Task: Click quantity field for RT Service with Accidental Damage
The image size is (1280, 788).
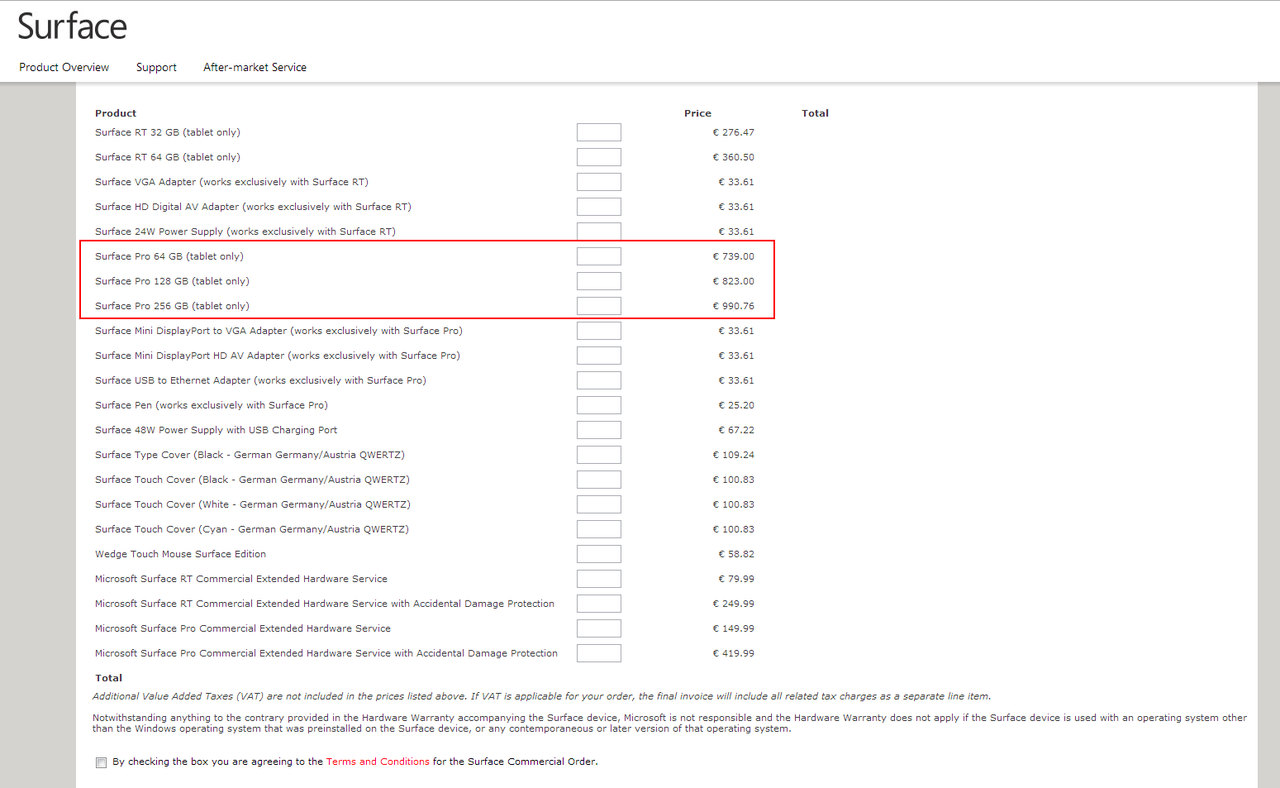Action: tap(599, 604)
